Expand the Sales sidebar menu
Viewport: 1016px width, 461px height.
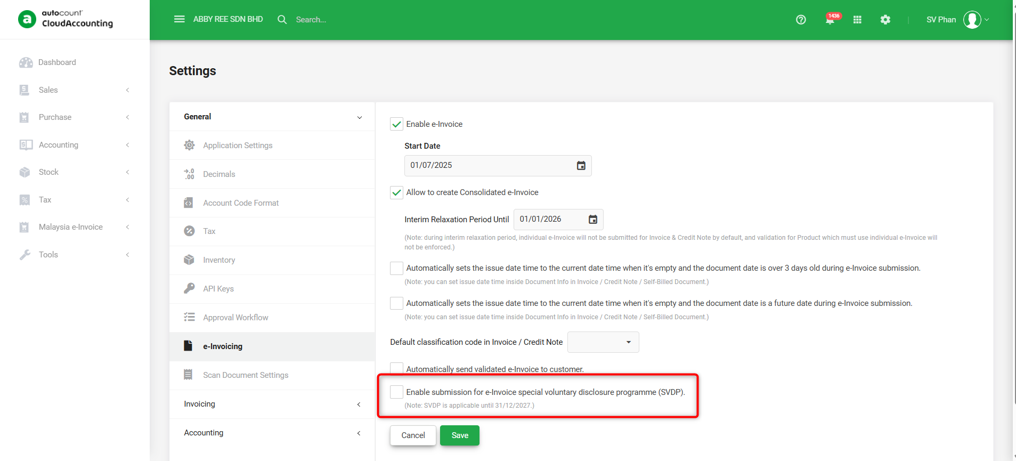(x=75, y=89)
